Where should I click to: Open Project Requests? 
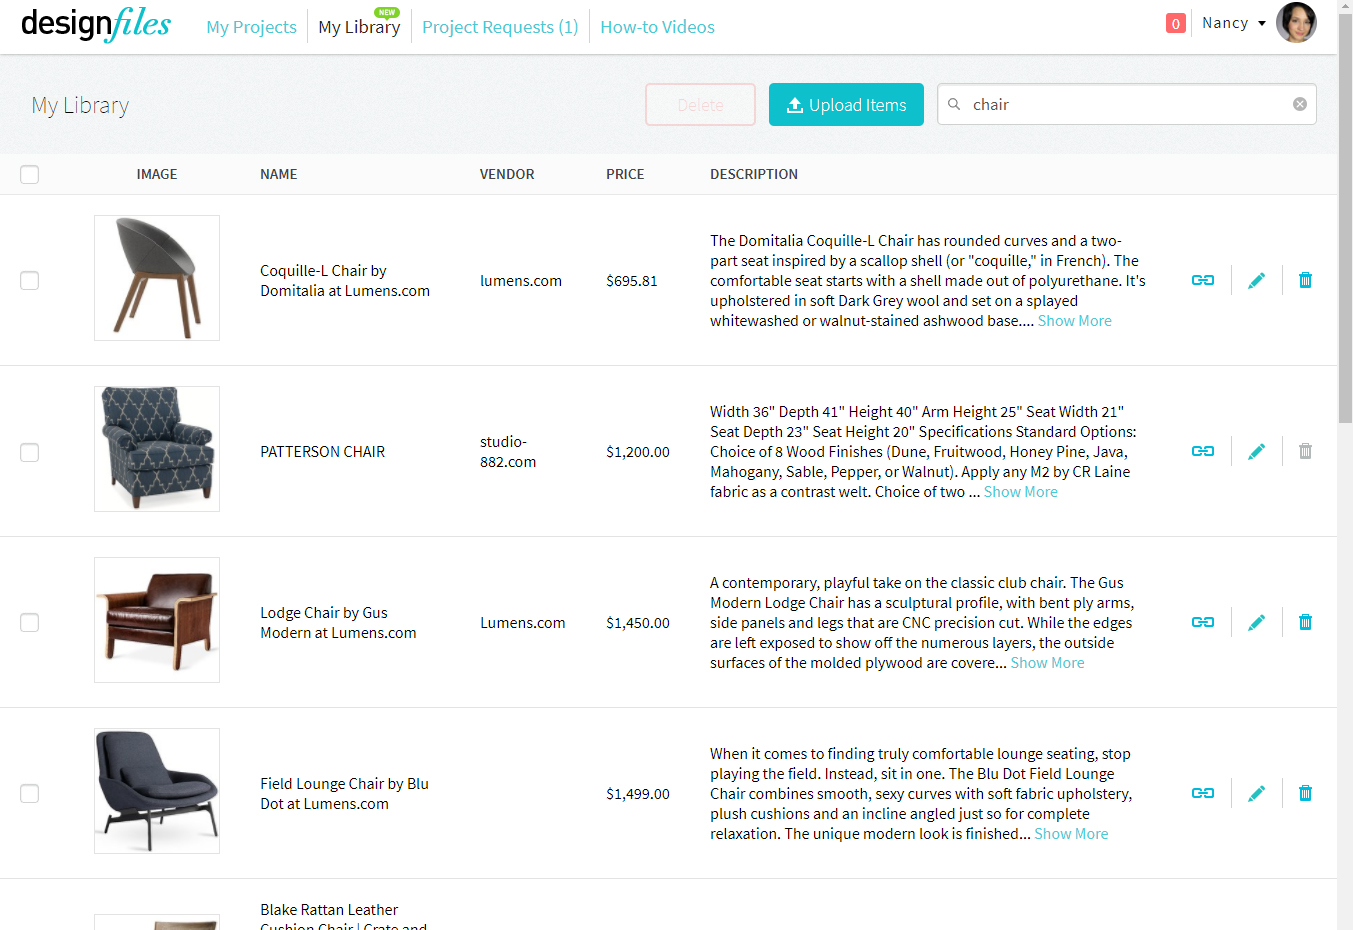tap(499, 27)
